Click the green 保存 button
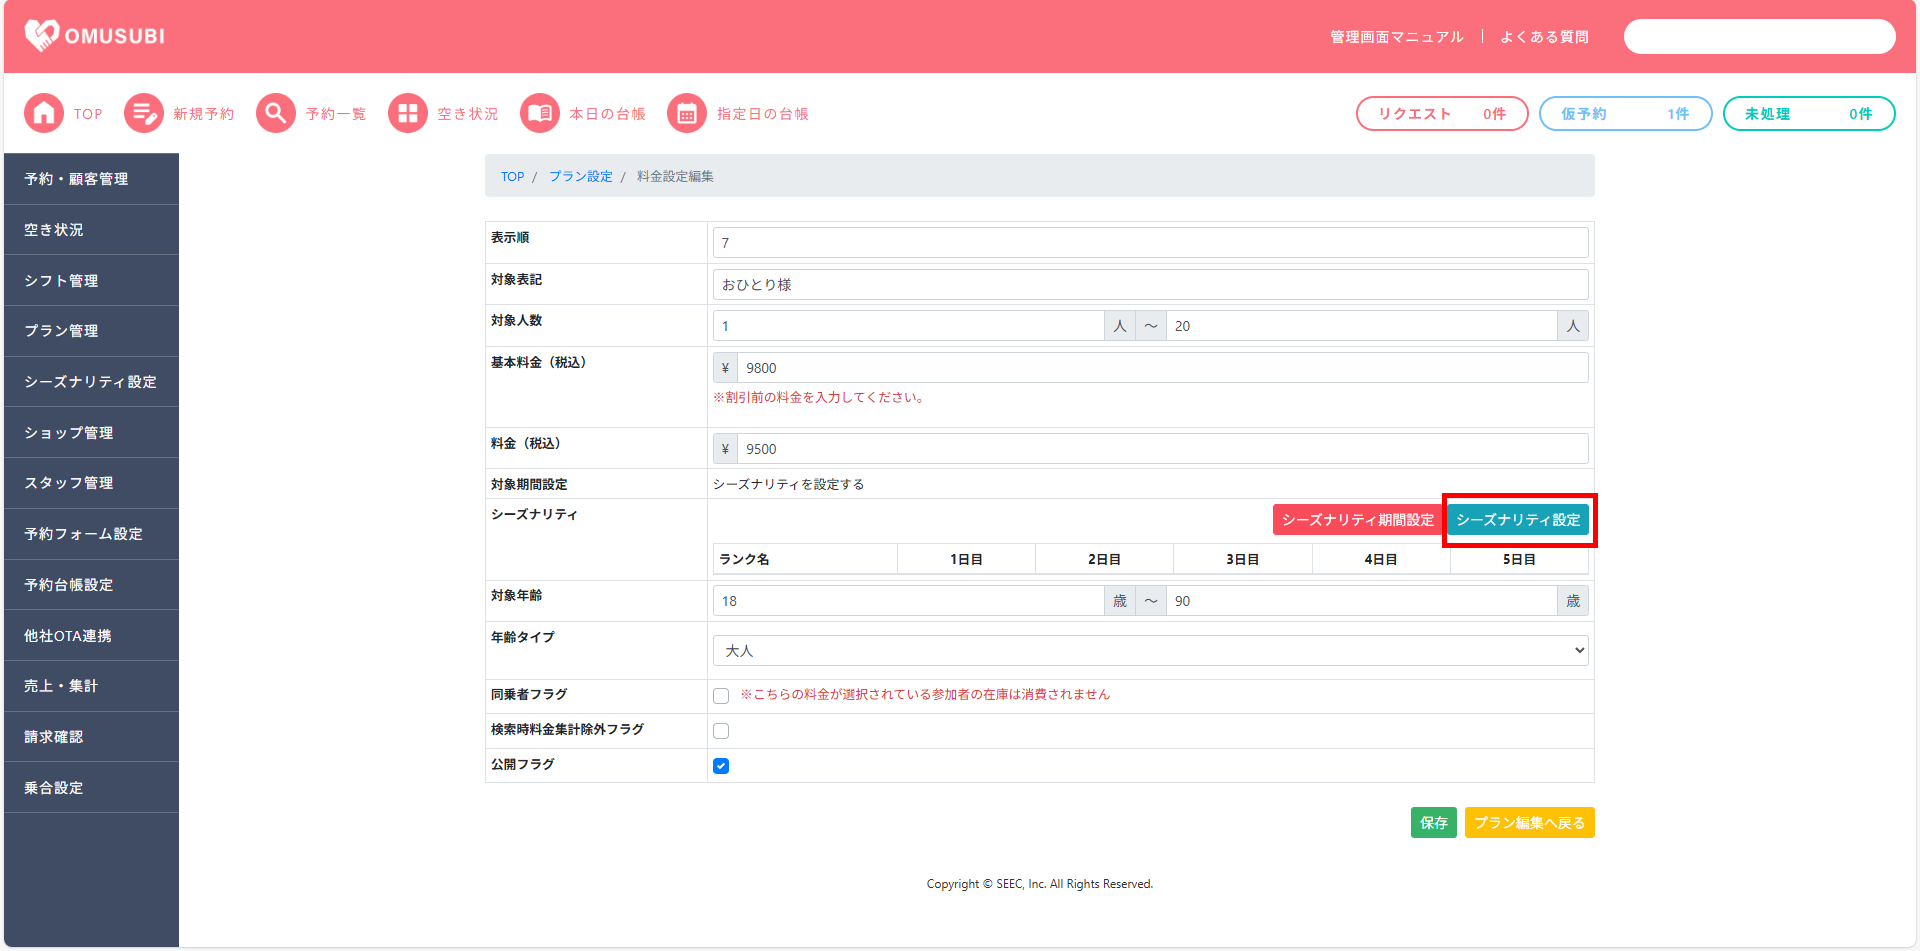The height and width of the screenshot is (951, 1920). point(1433,823)
